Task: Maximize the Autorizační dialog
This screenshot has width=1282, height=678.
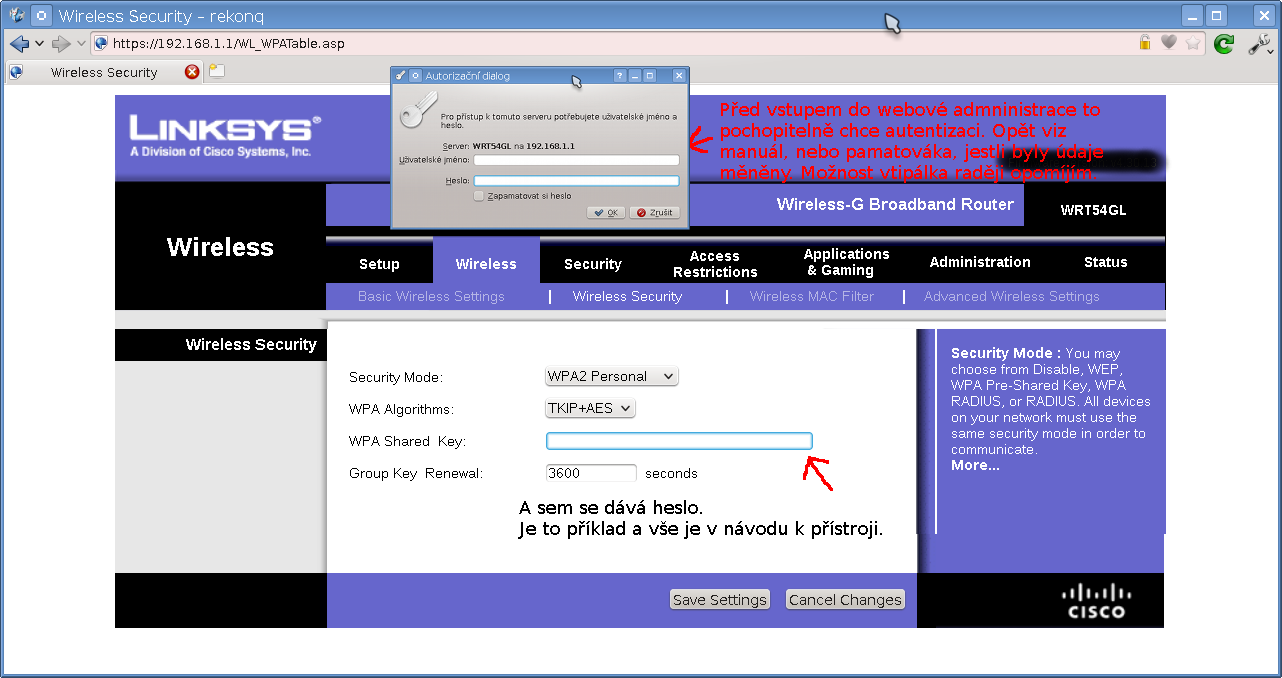Action: click(650, 75)
